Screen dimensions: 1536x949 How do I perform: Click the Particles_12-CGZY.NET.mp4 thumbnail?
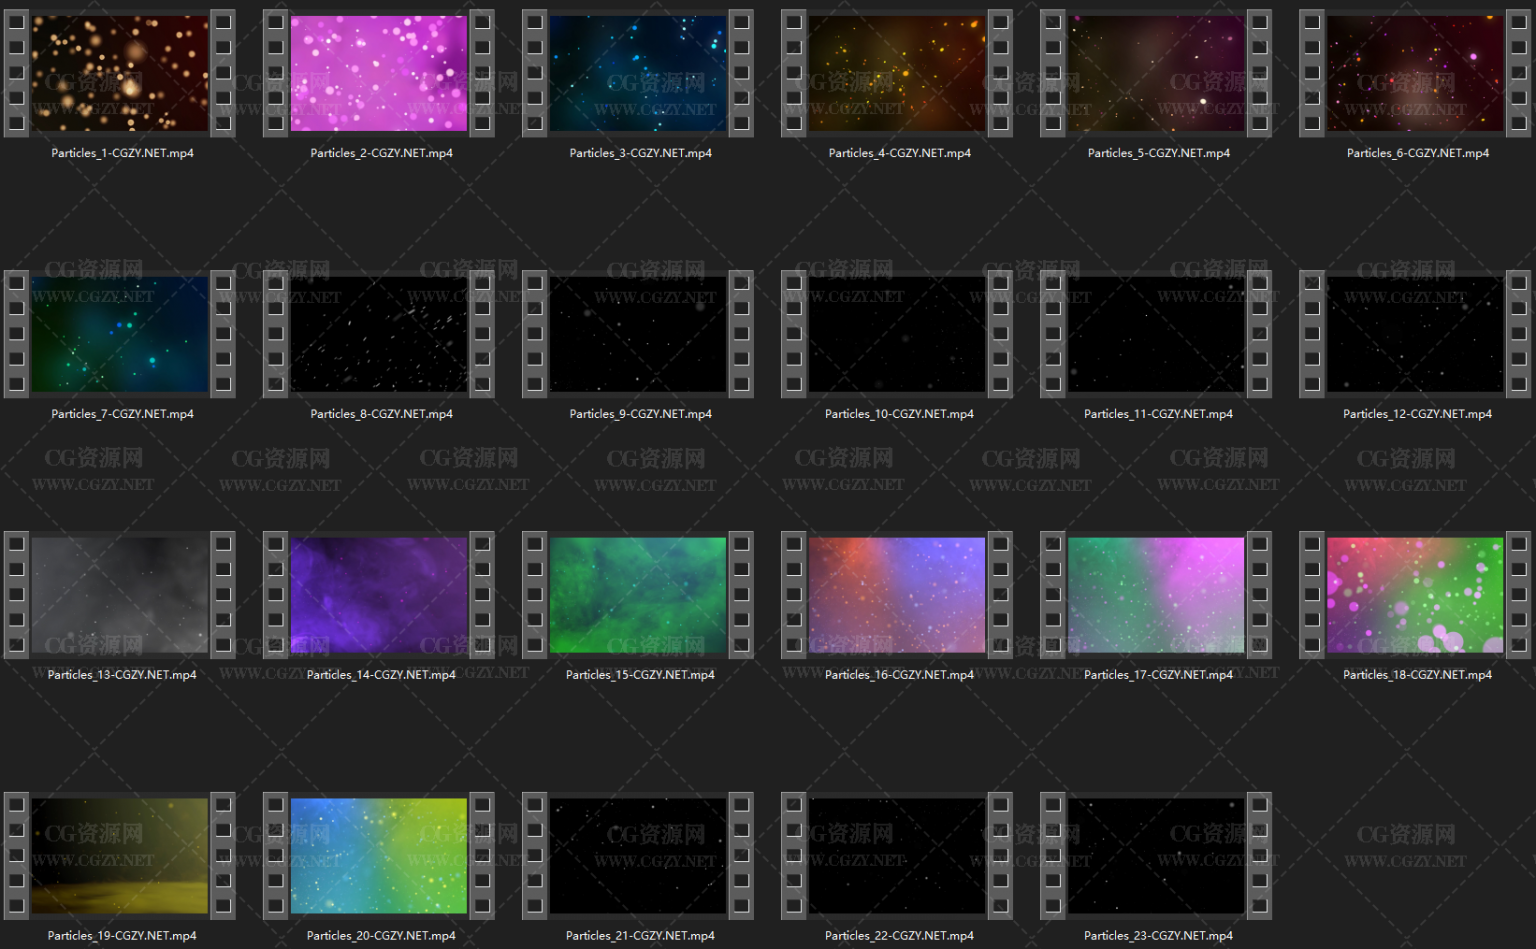[1415, 334]
